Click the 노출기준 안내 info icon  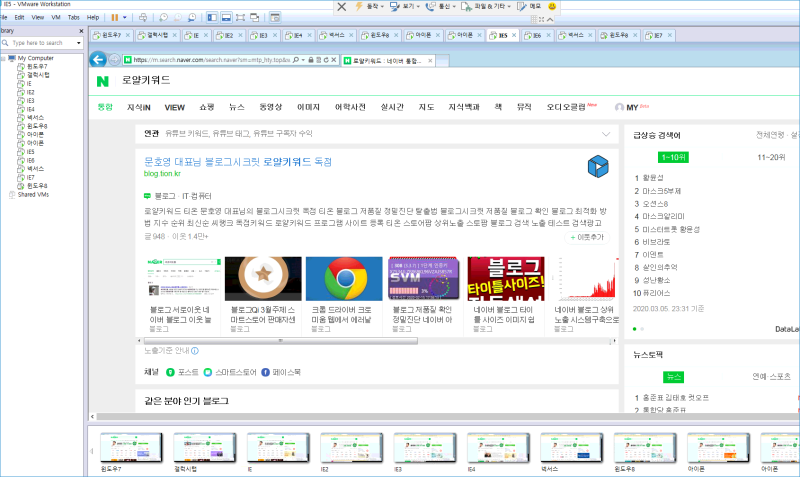pyautogui.click(x=195, y=350)
